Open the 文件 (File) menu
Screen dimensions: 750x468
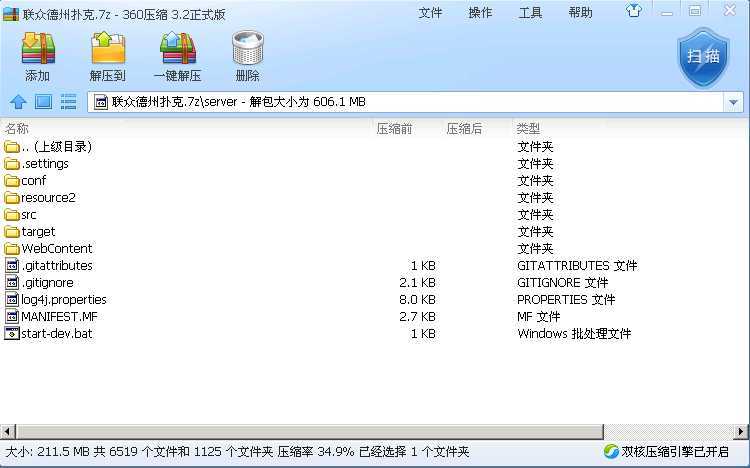[x=430, y=13]
